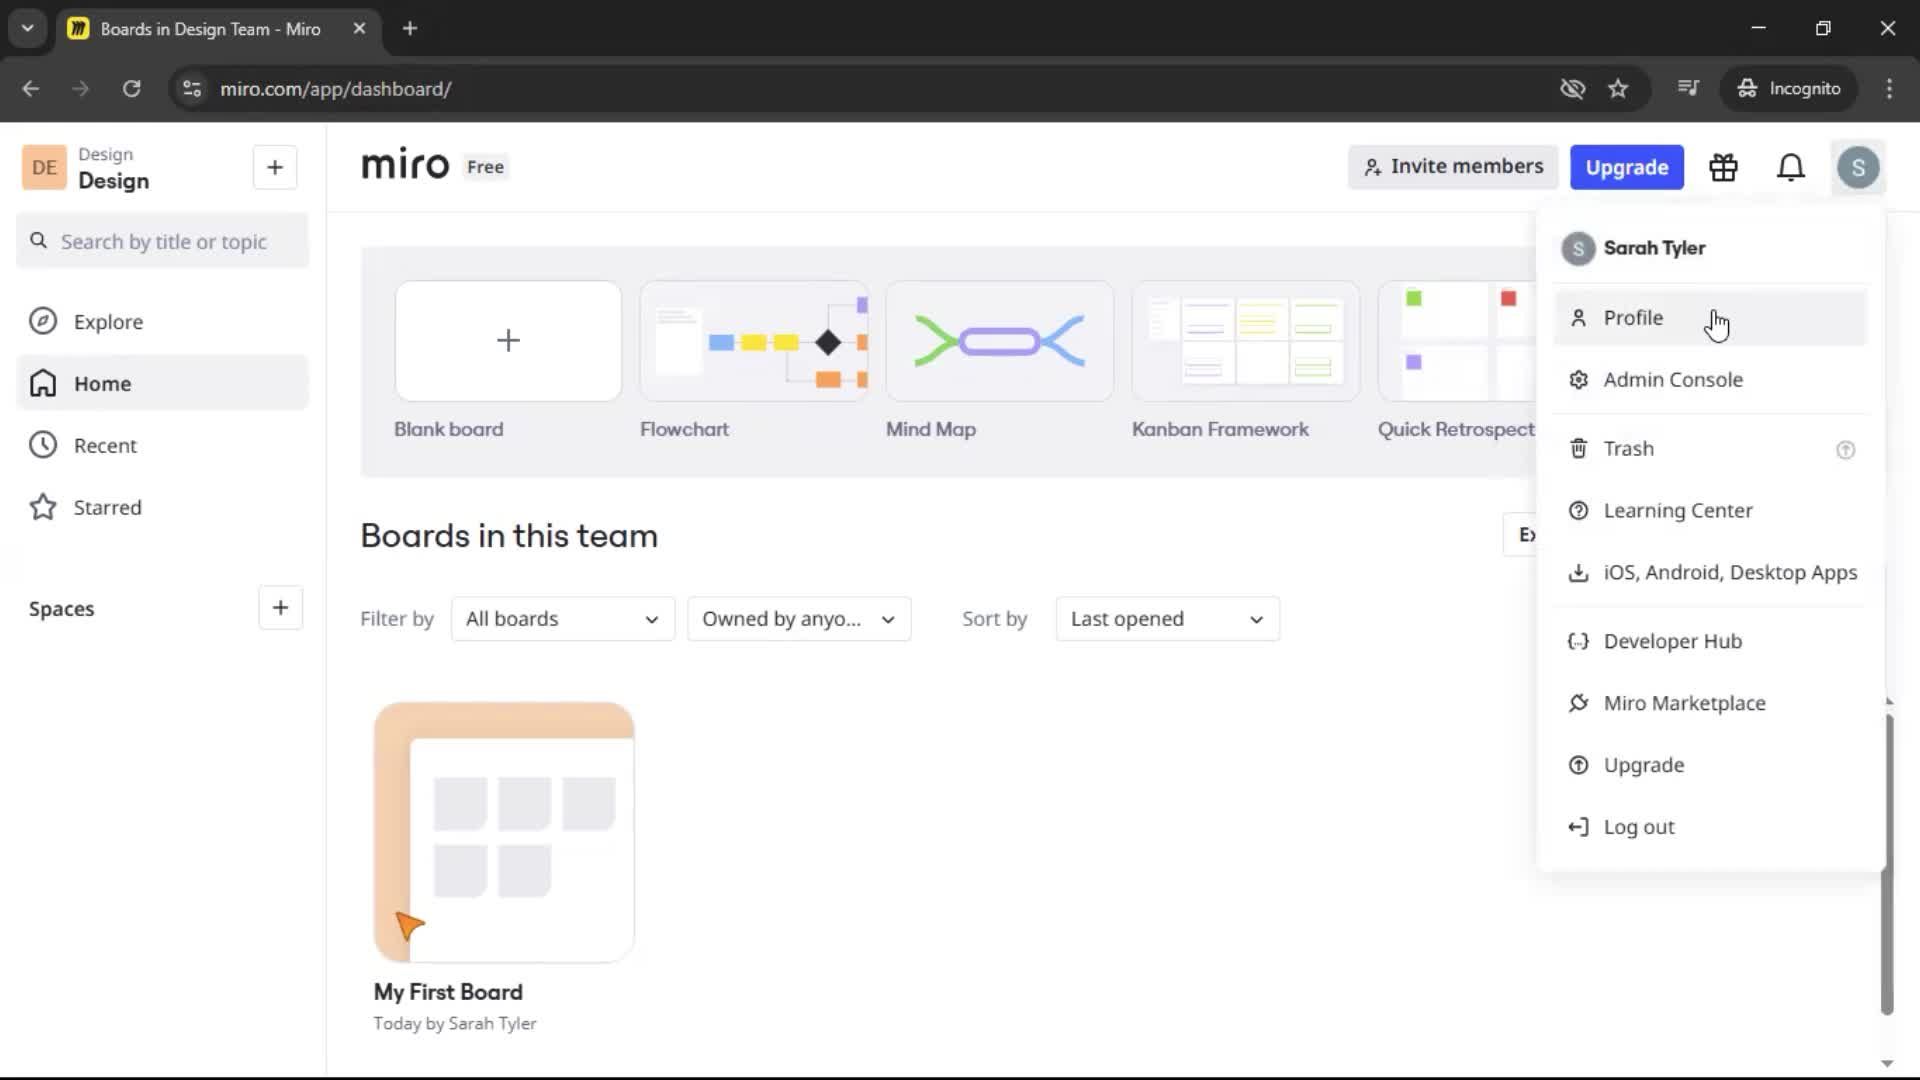Viewport: 1920px width, 1080px height.
Task: Choose the Flowchart template
Action: point(754,341)
